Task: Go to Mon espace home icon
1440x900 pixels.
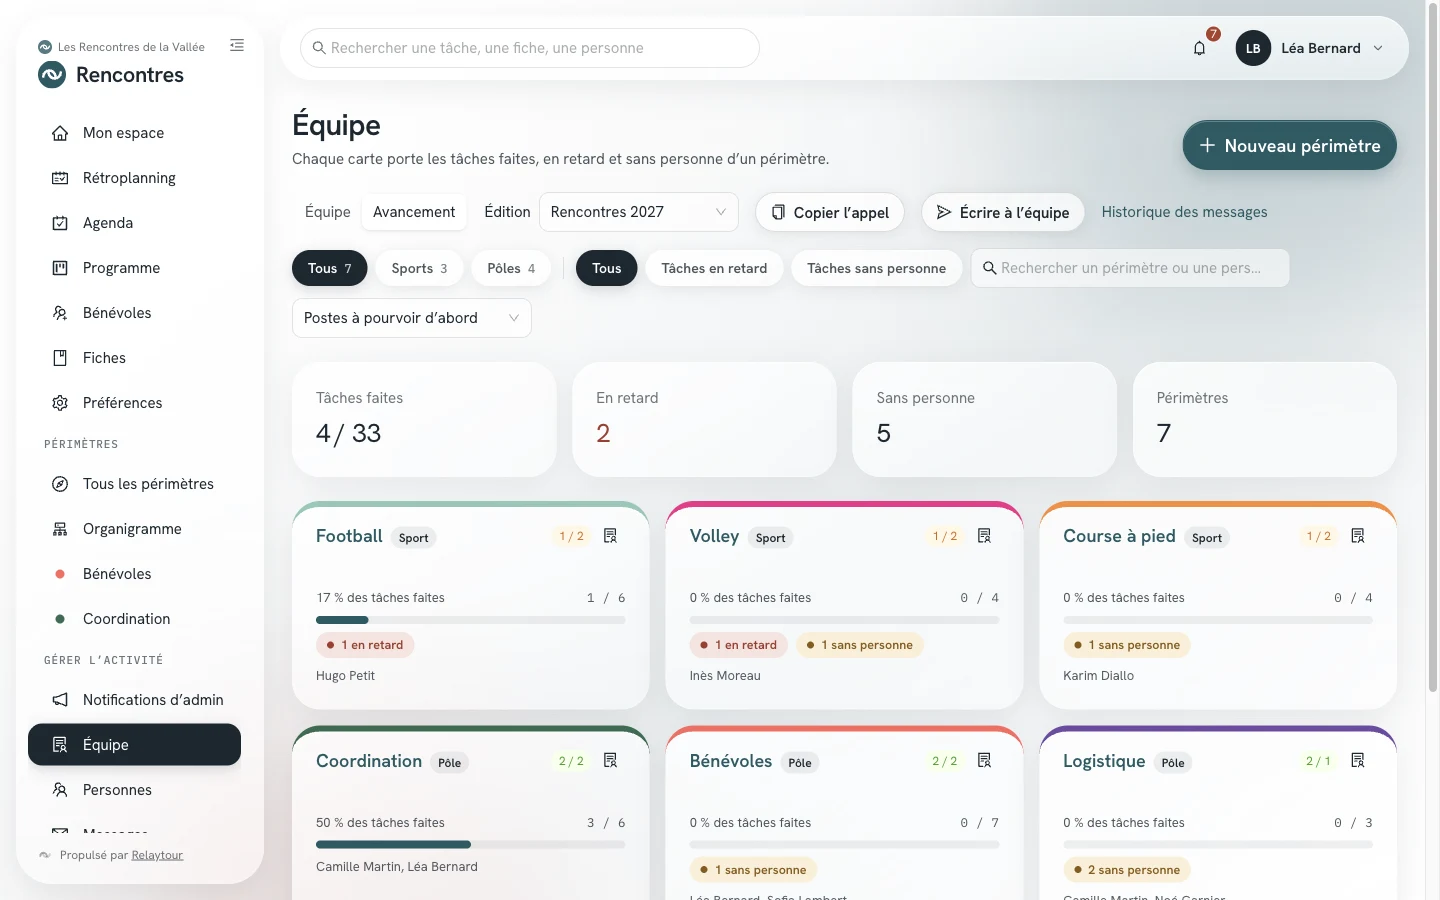Action: (60, 133)
